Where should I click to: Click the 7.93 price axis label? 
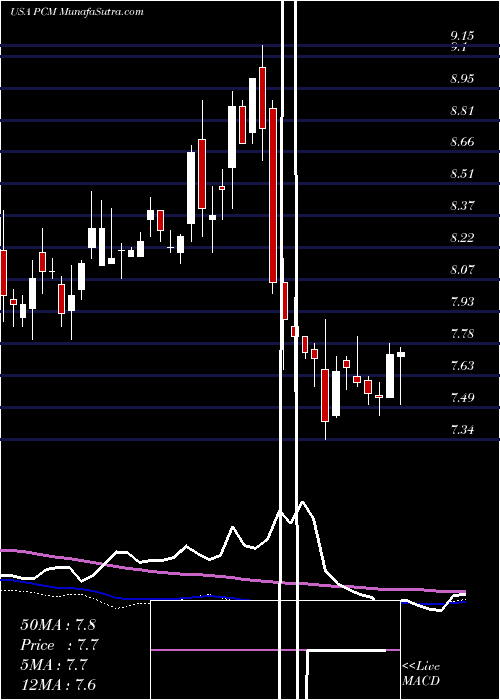462,302
